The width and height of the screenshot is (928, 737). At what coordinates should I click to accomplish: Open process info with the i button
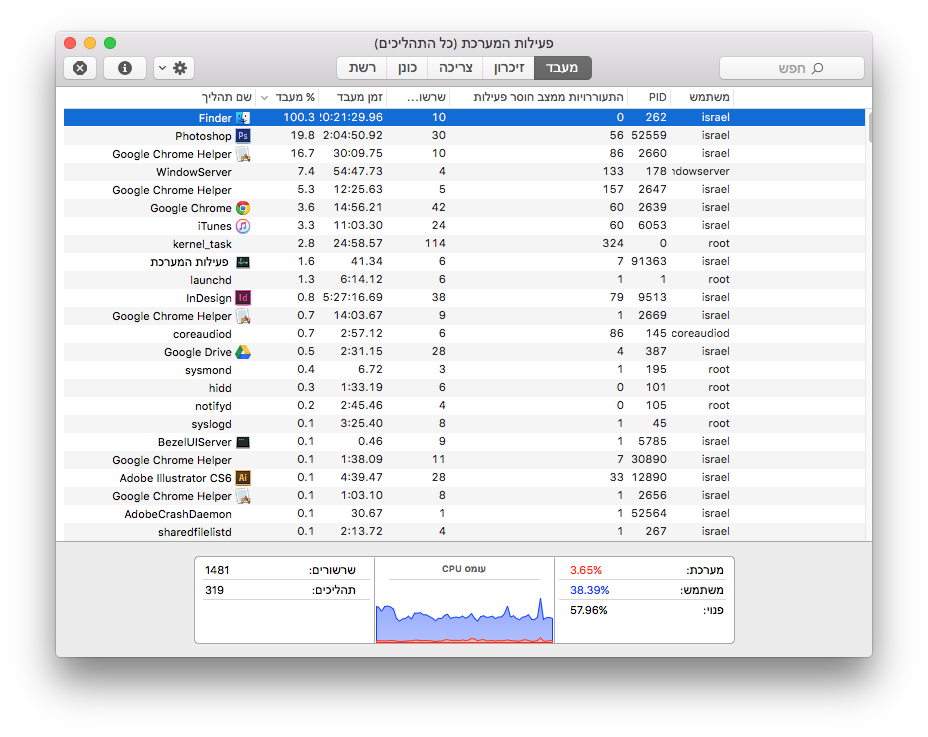click(125, 68)
